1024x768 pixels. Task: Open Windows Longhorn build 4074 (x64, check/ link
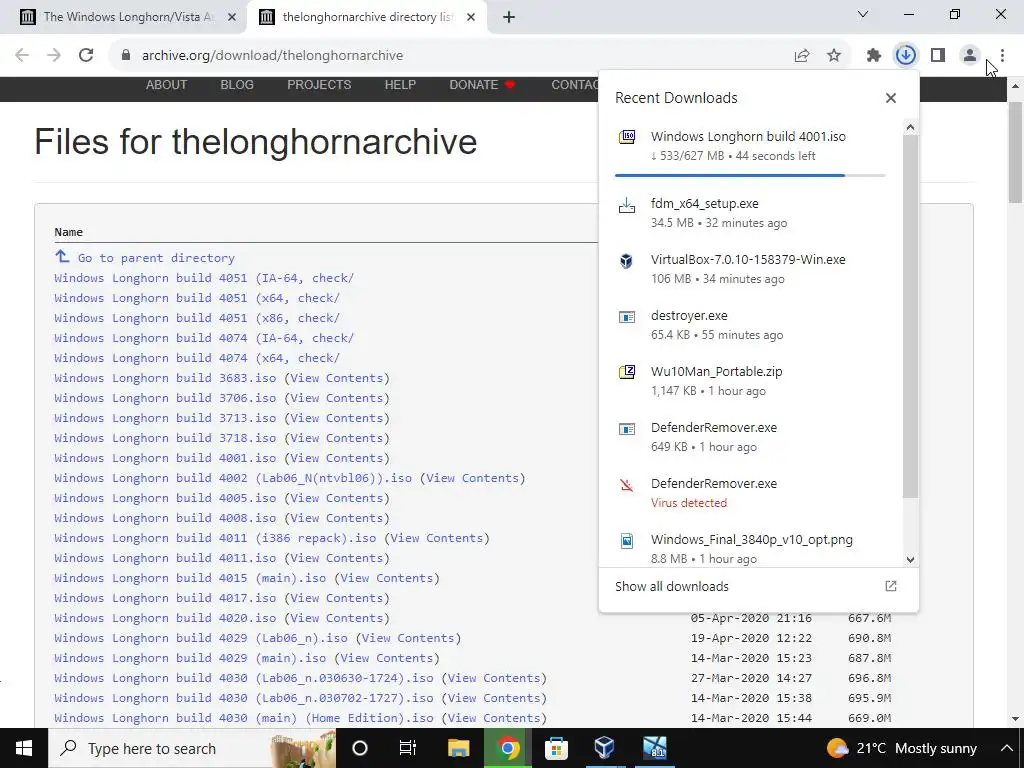197,358
